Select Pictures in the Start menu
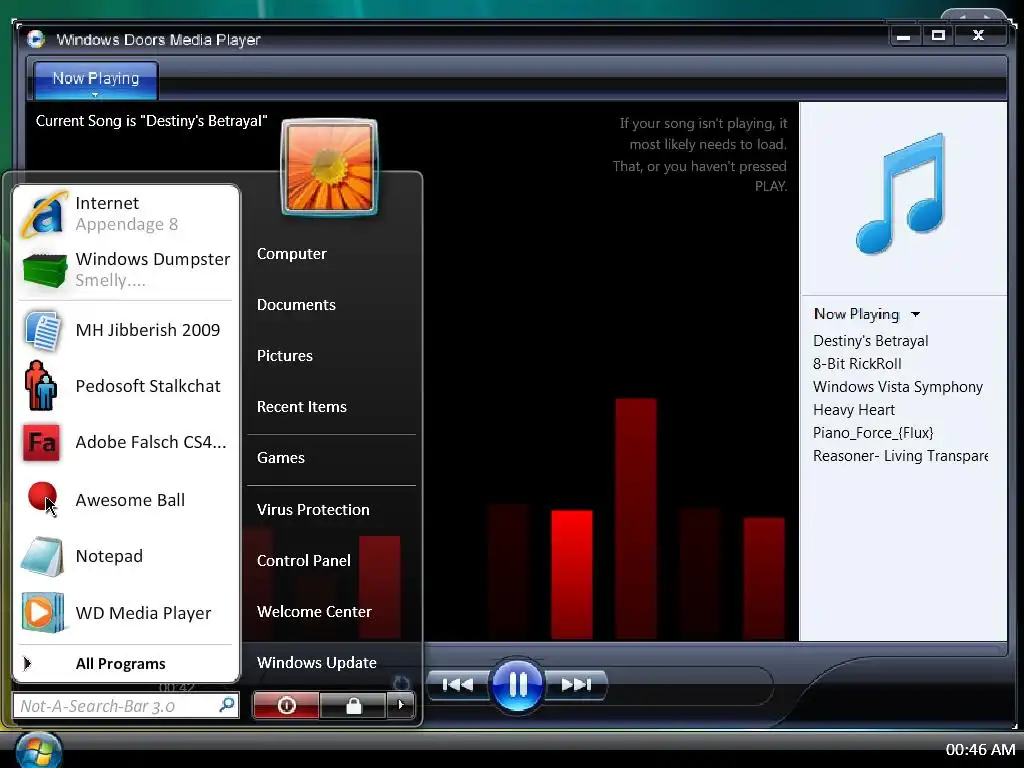This screenshot has height=768, width=1024. (x=284, y=356)
